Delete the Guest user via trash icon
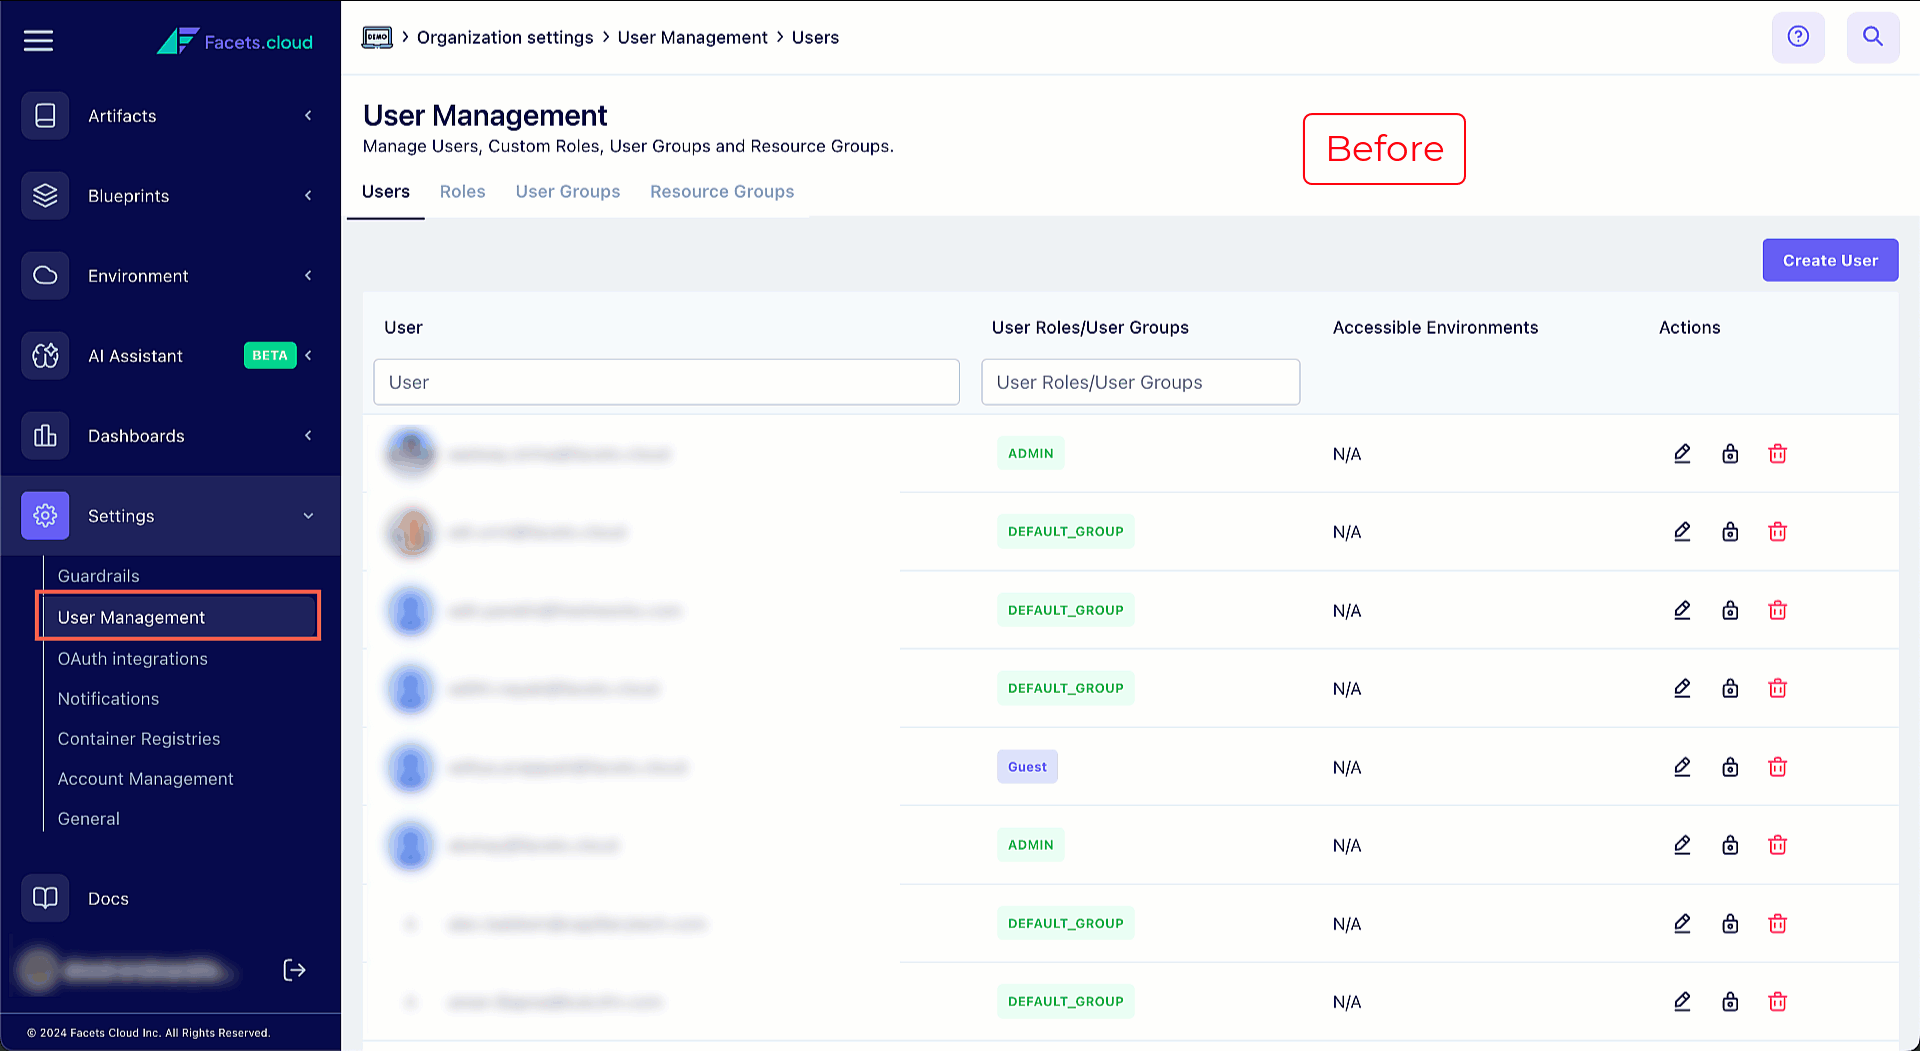1920x1051 pixels. tap(1777, 767)
